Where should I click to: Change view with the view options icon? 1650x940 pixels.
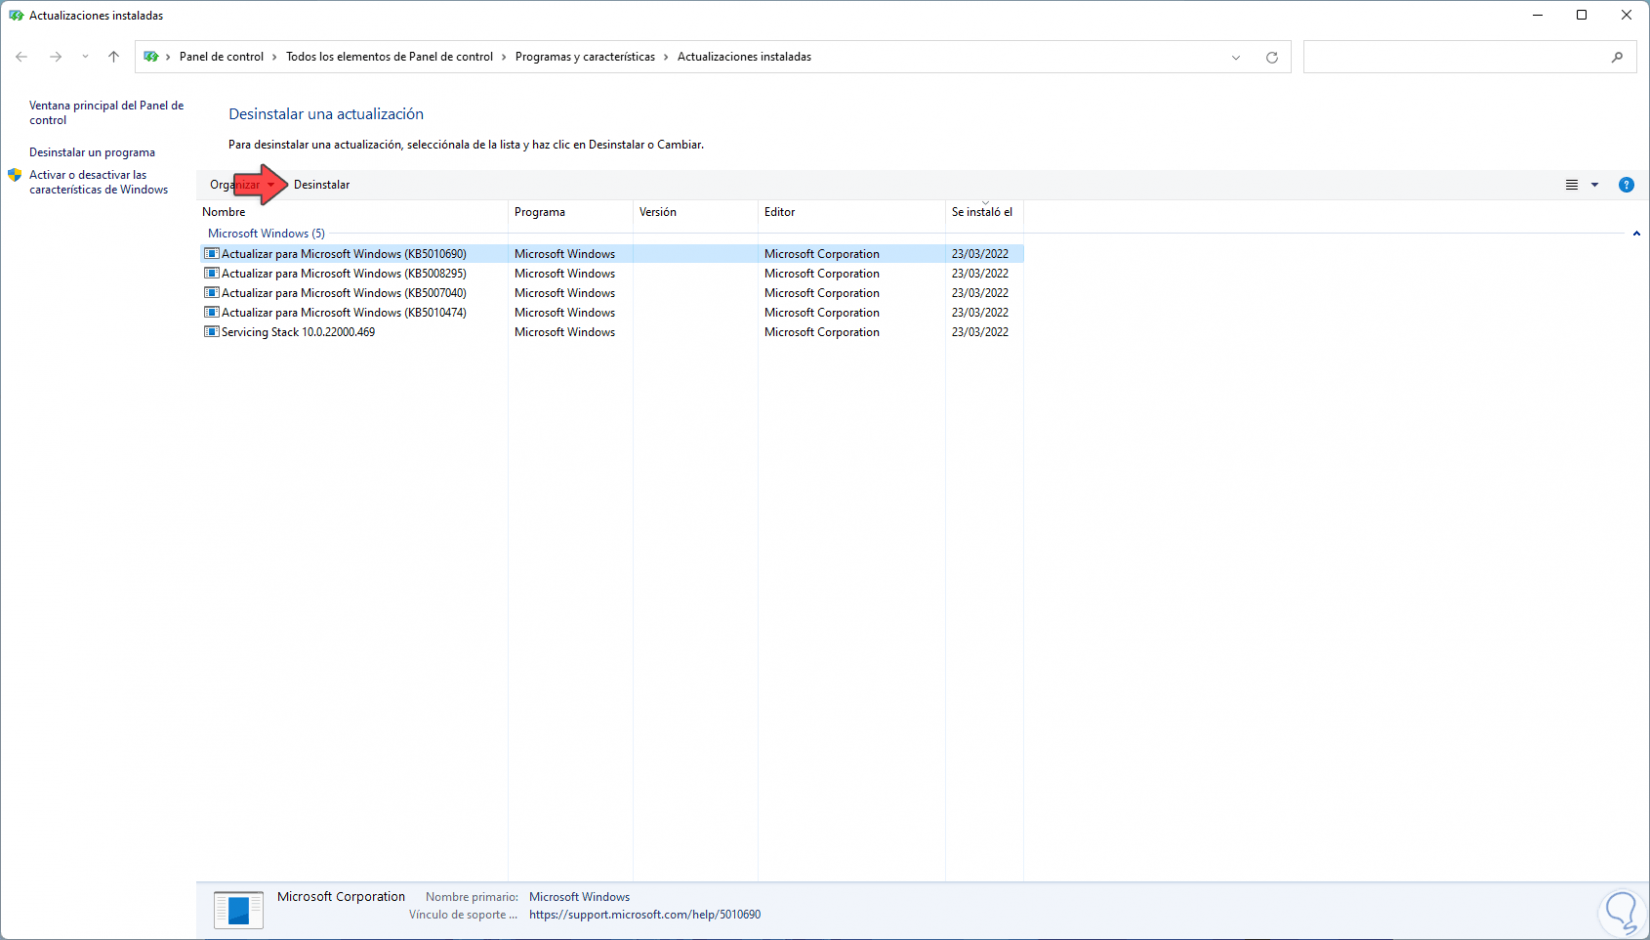point(1572,185)
